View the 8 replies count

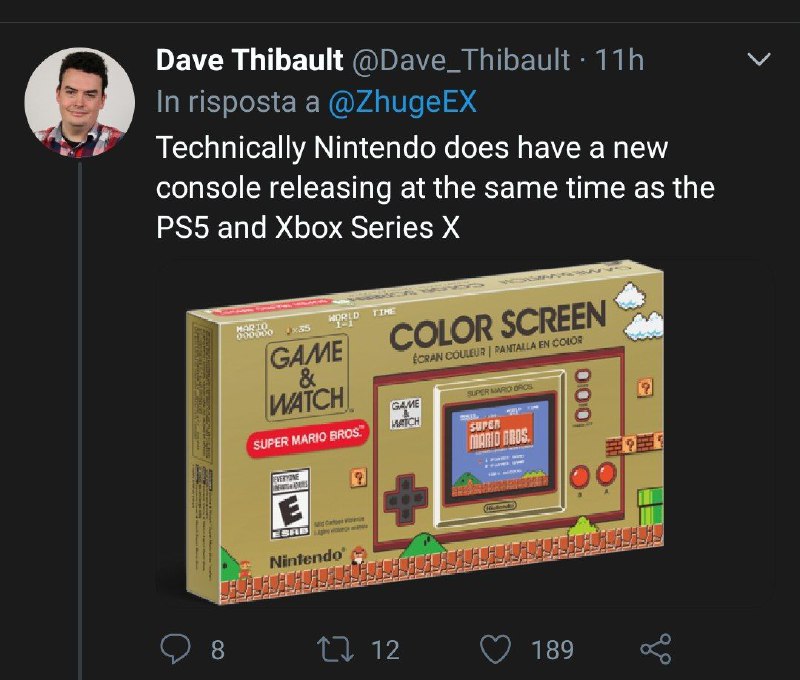coord(217,651)
